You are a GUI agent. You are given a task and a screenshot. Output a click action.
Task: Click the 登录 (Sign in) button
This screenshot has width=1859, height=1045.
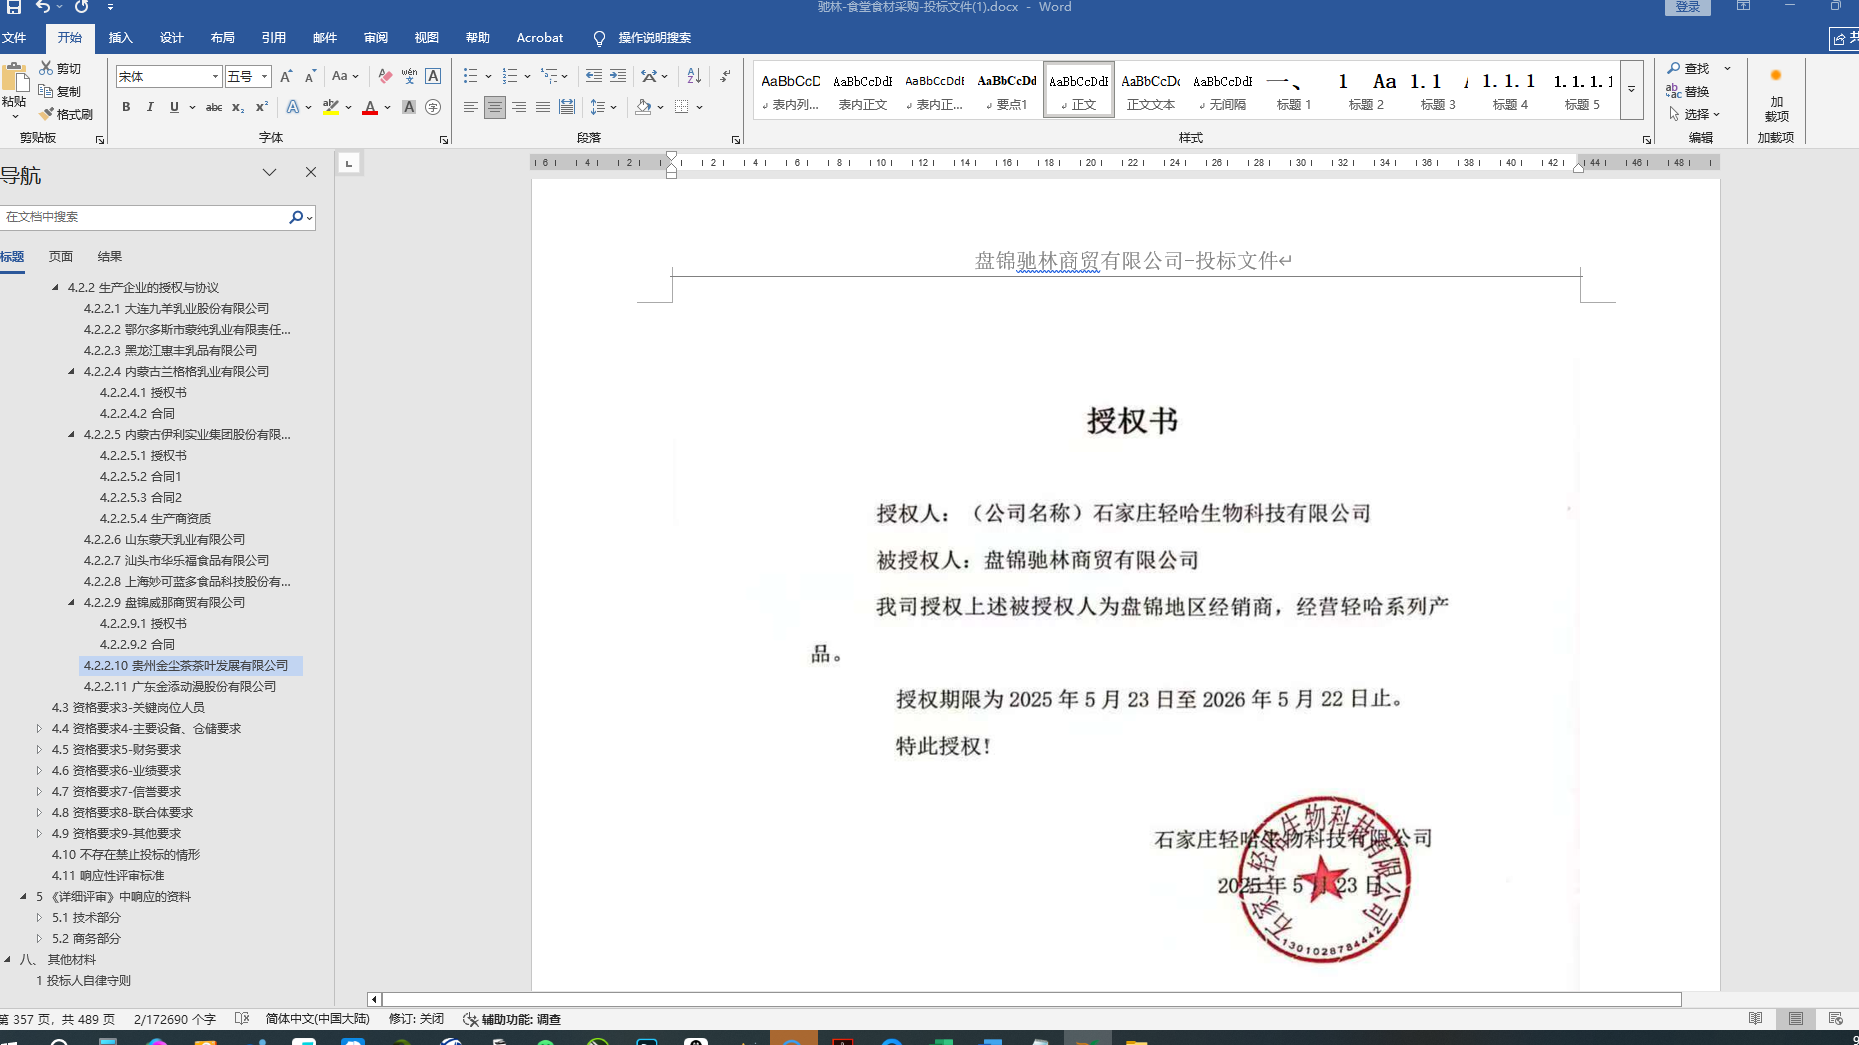1688,7
